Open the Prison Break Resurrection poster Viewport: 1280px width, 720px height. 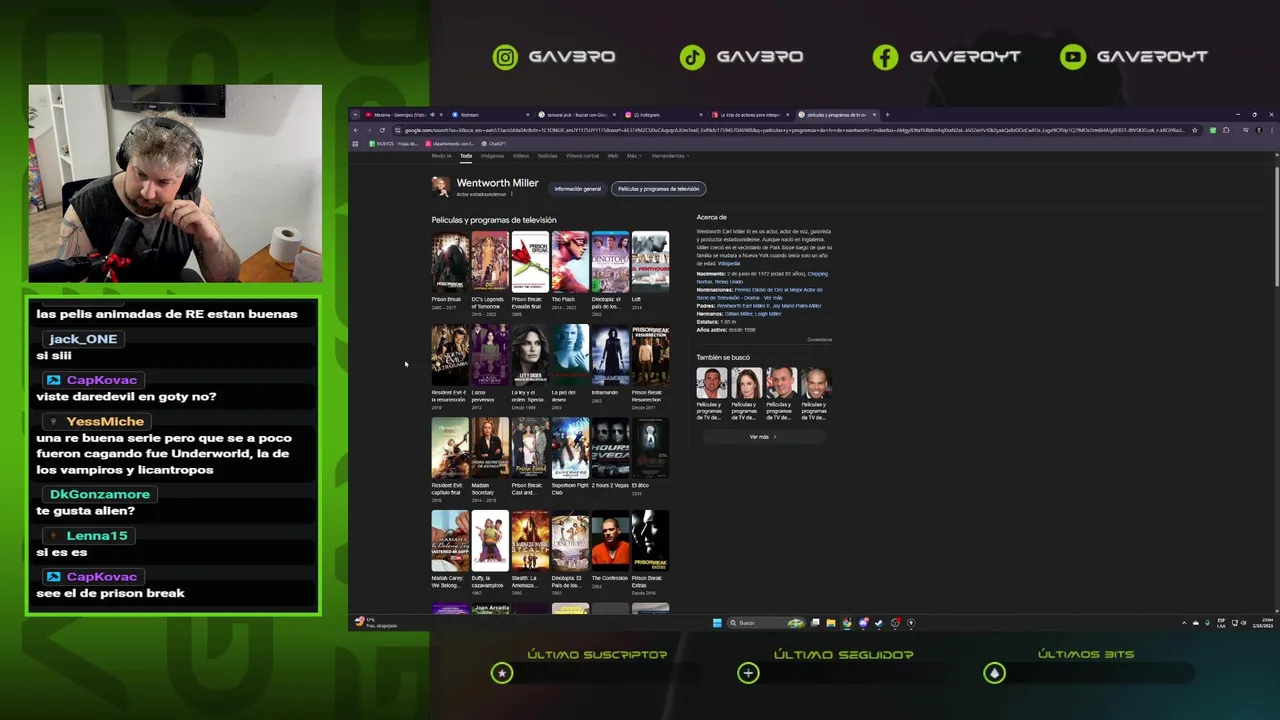[650, 355]
